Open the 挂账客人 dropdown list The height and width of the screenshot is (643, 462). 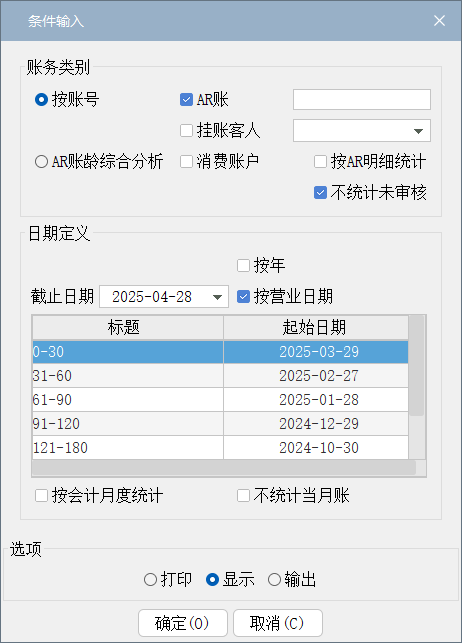[418, 131]
